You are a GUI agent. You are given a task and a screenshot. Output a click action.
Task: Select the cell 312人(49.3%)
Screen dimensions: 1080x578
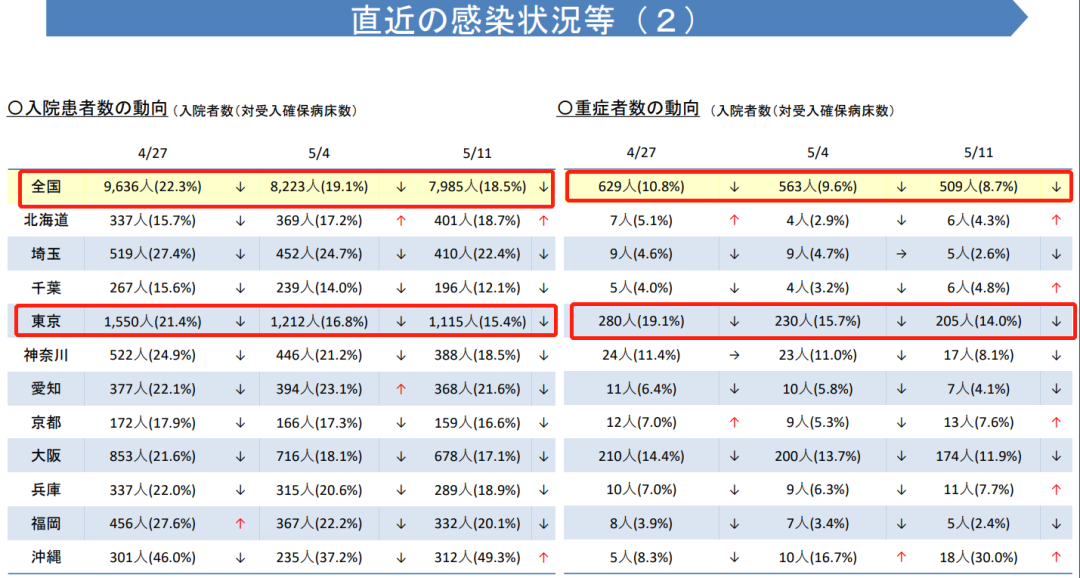click(478, 557)
